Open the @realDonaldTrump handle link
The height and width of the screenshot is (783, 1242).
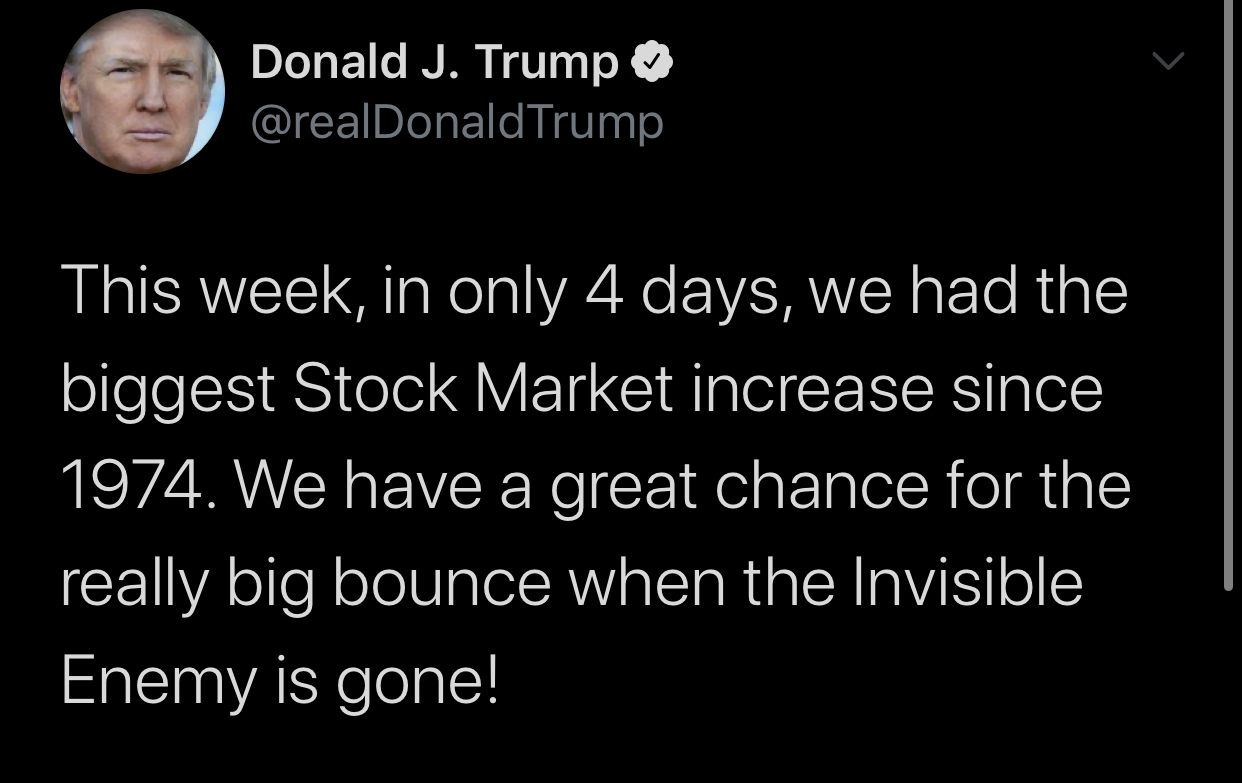point(457,122)
